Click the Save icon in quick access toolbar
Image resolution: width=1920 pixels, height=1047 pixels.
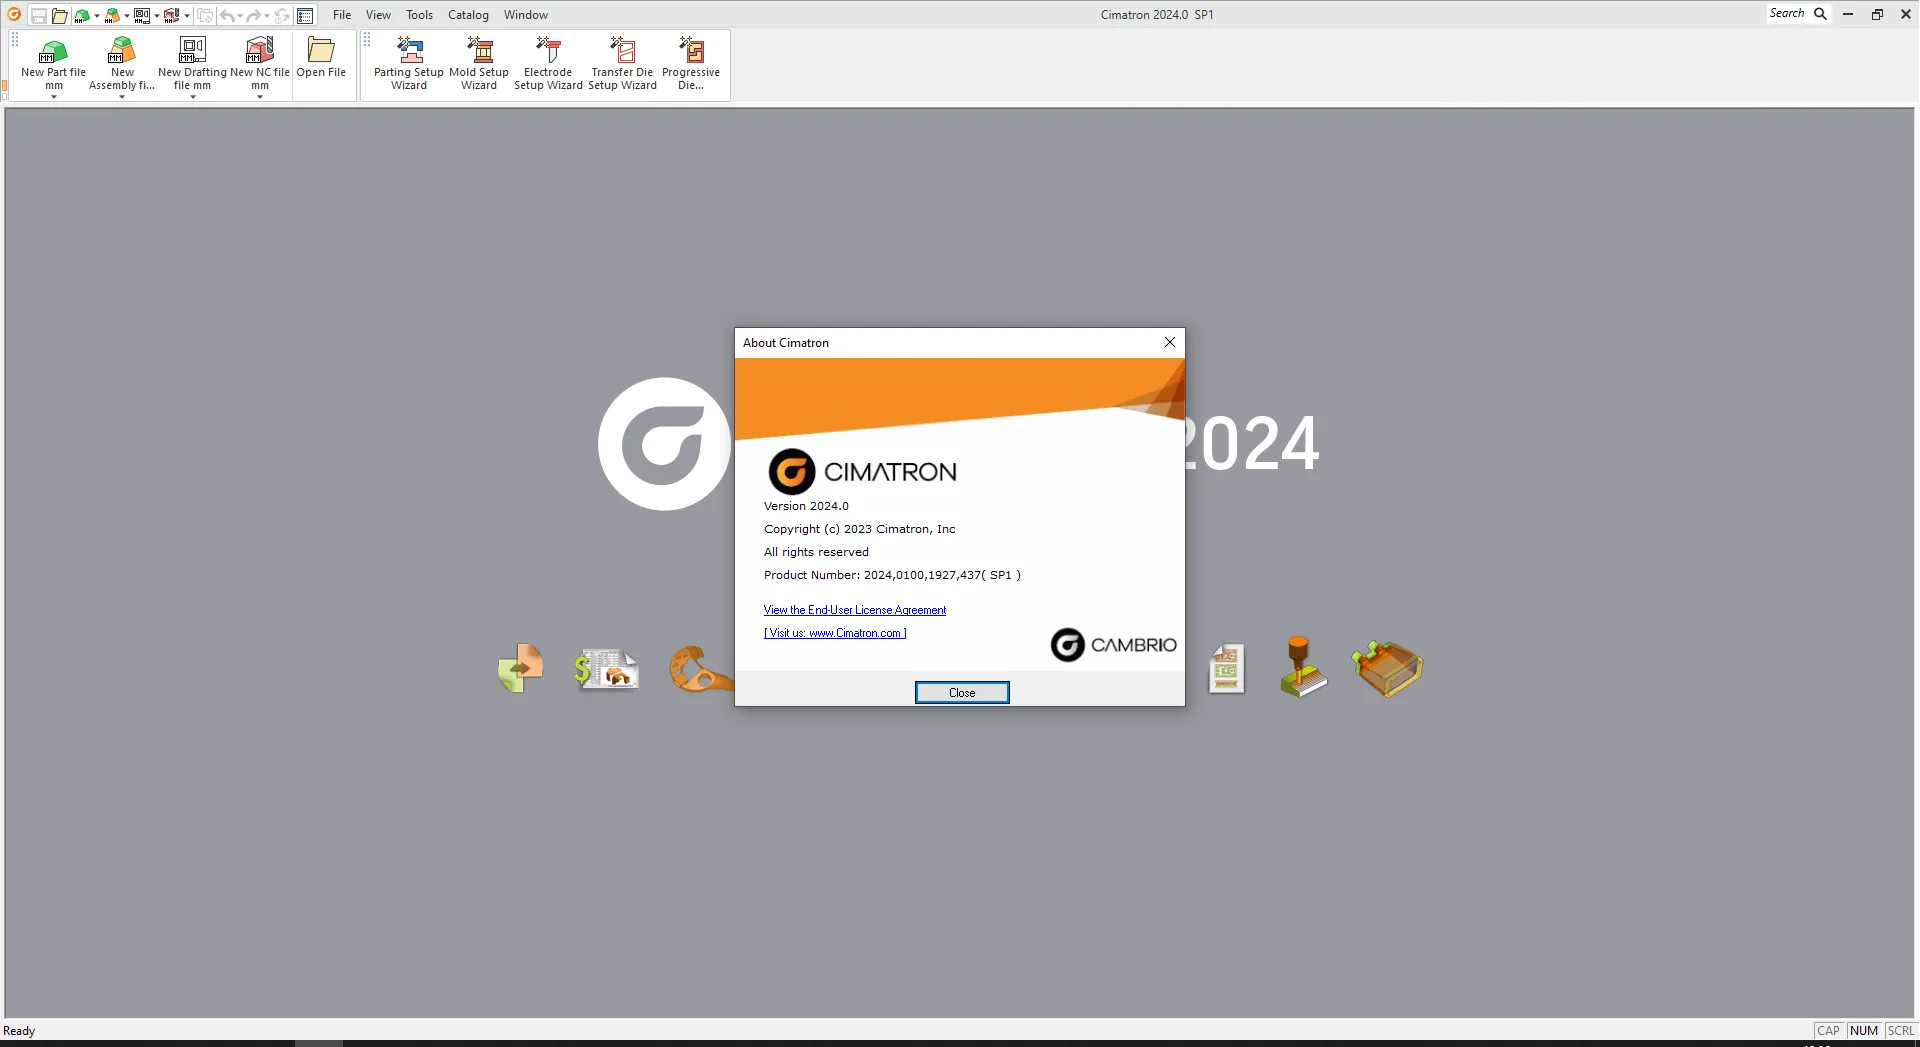tap(38, 15)
